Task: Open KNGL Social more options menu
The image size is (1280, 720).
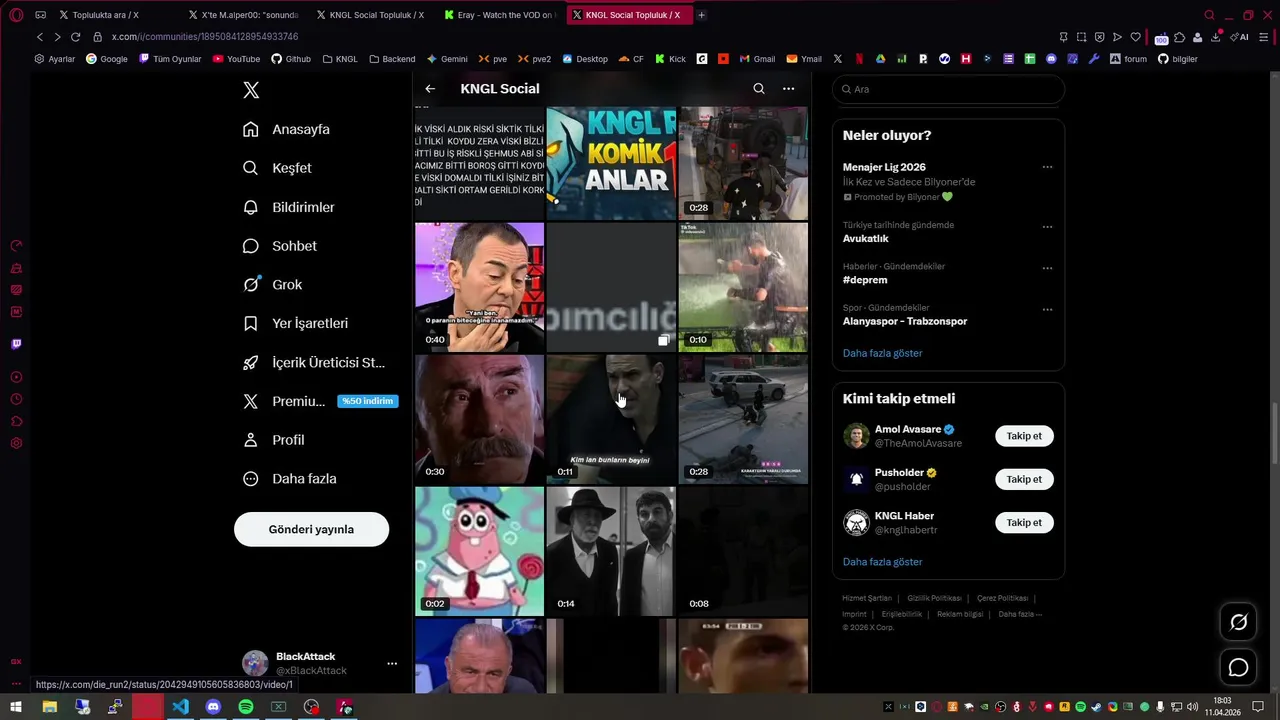Action: (788, 89)
